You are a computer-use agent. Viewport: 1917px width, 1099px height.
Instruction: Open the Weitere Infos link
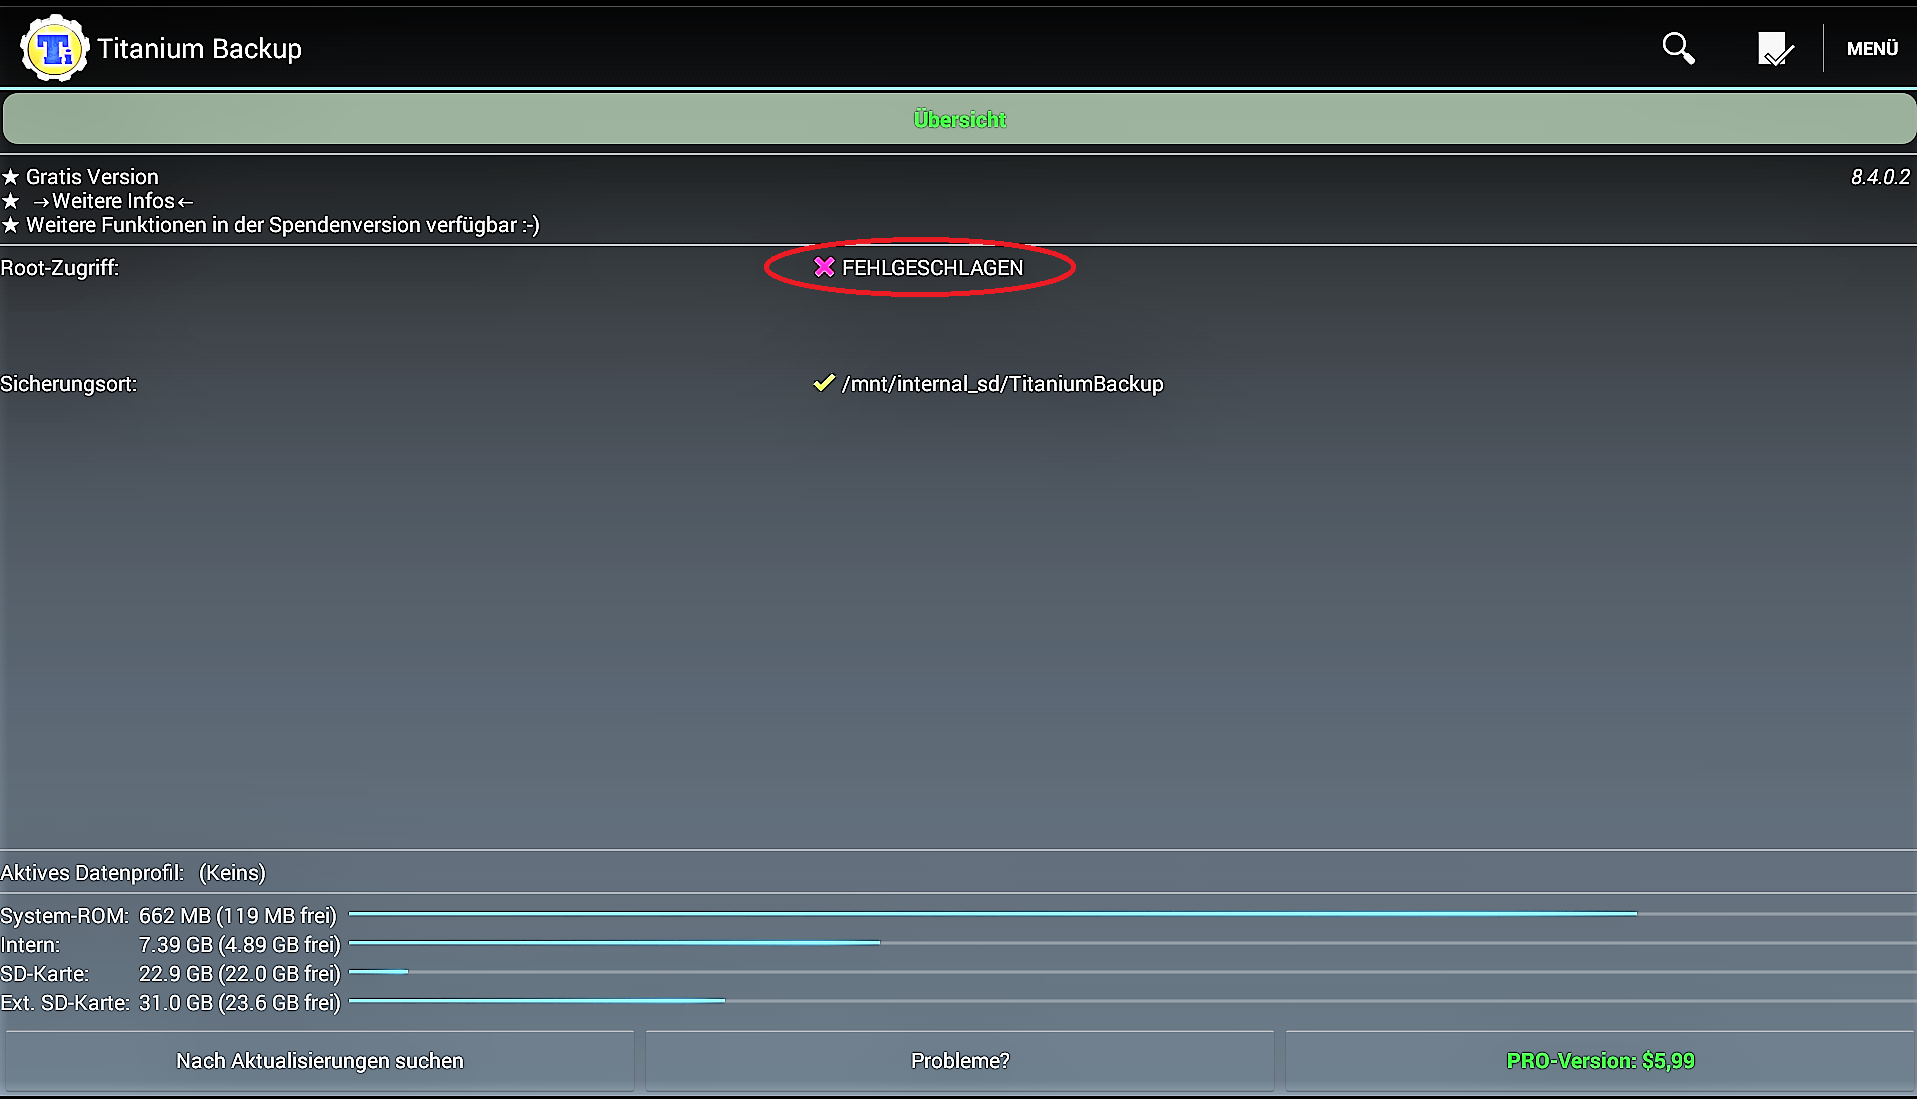click(x=112, y=201)
